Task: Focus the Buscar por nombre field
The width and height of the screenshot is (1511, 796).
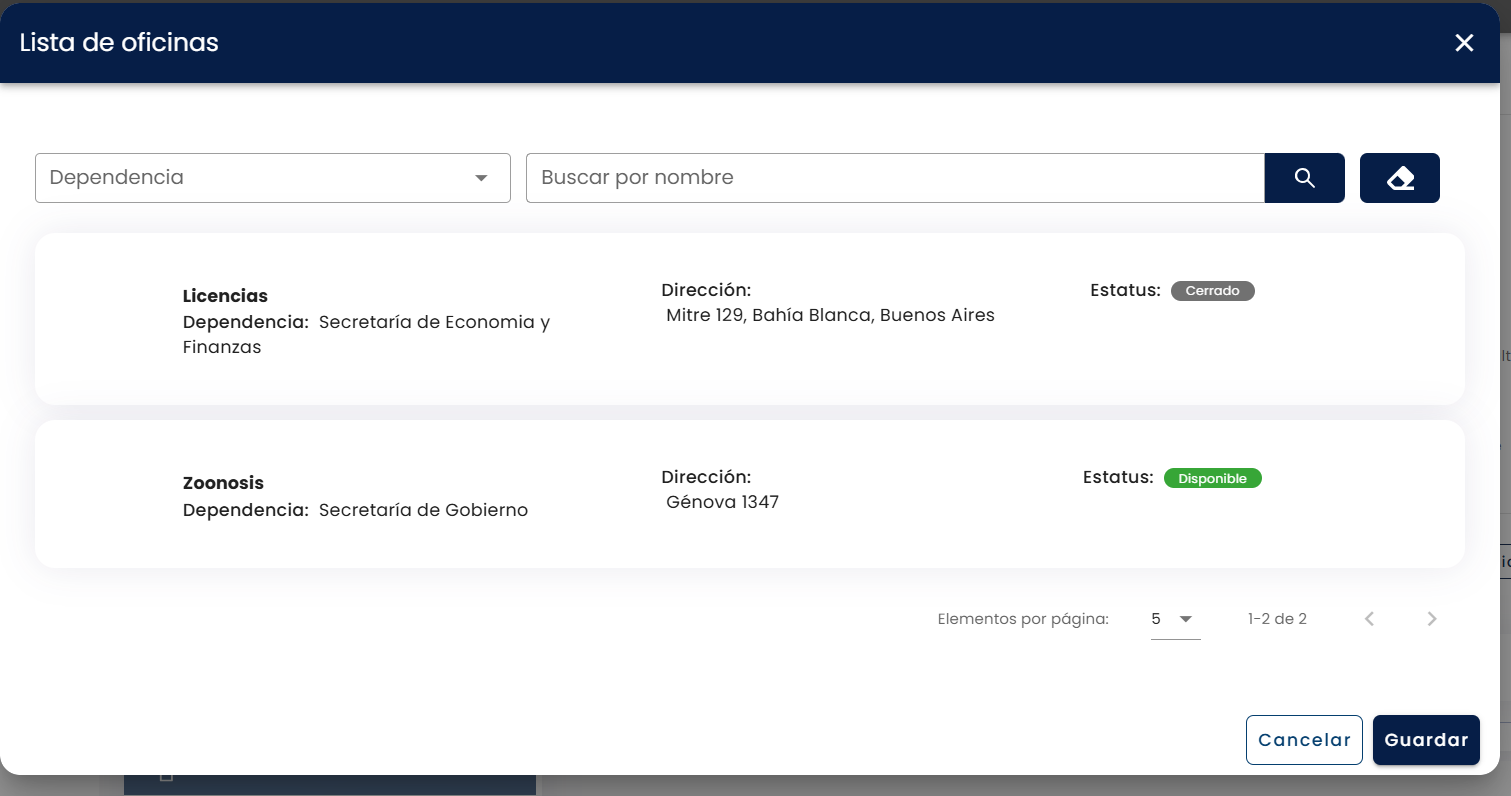Action: point(895,178)
